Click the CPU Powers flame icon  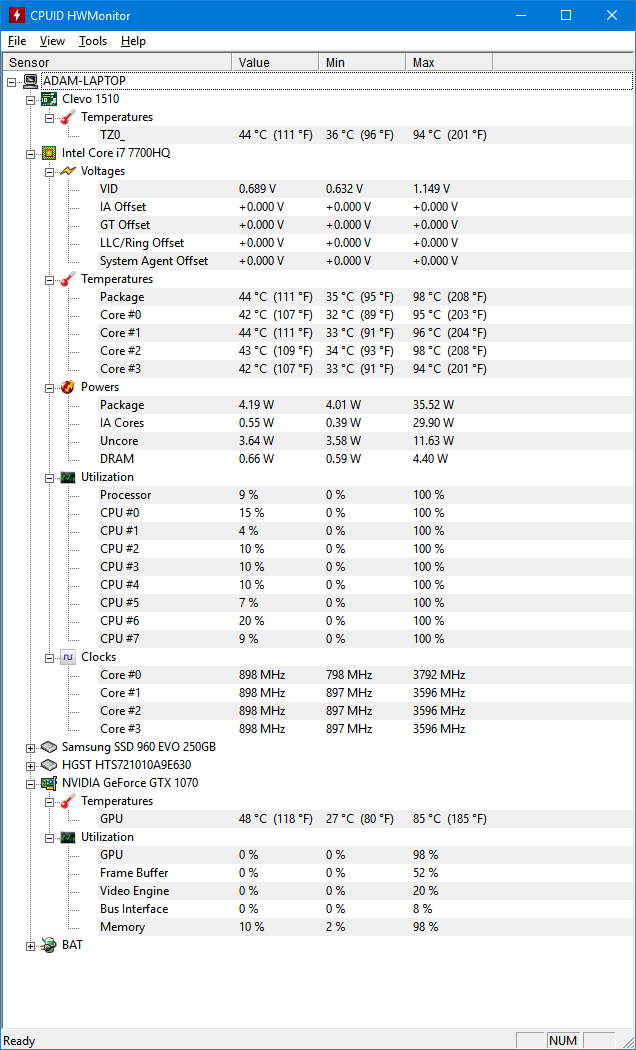(x=68, y=387)
